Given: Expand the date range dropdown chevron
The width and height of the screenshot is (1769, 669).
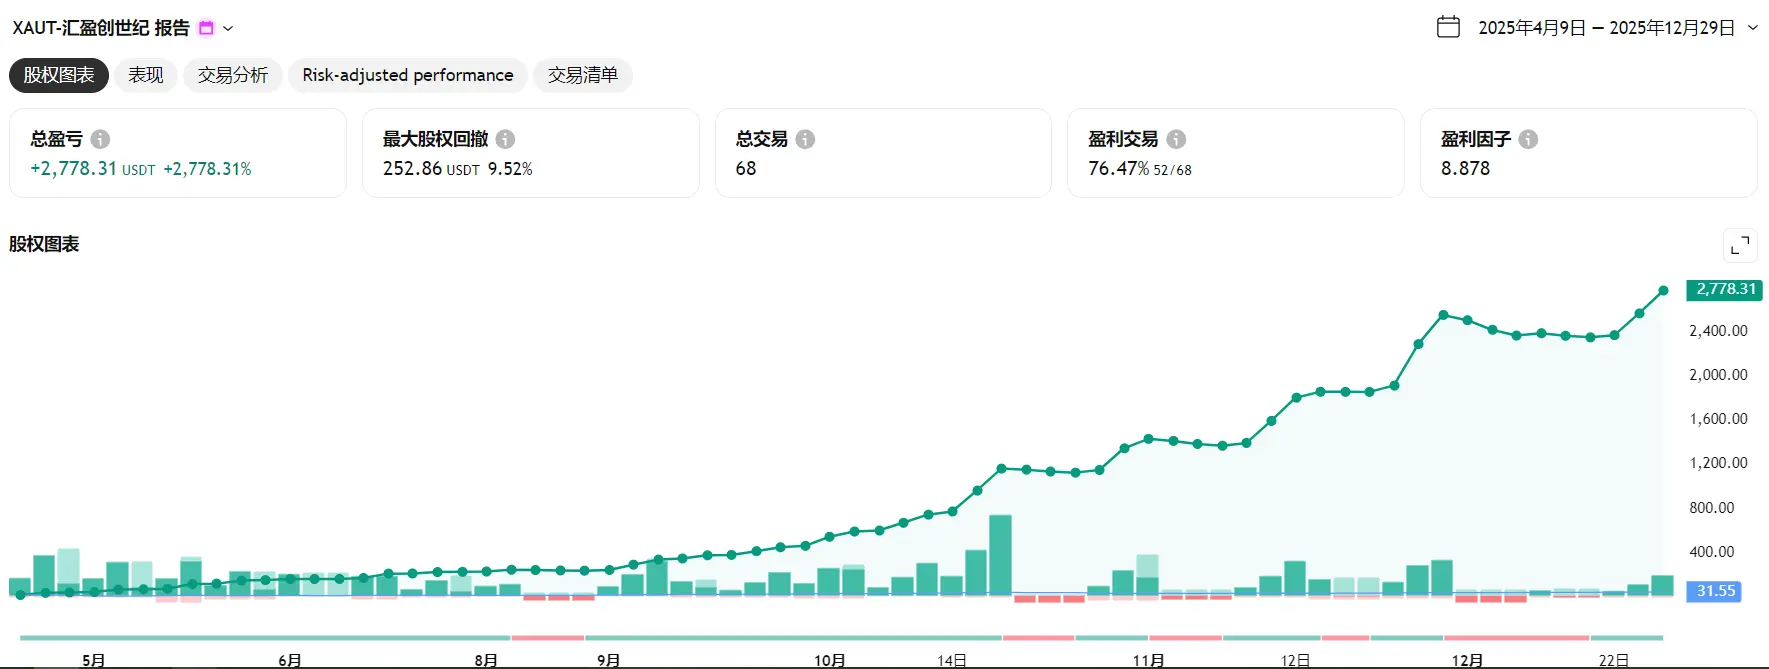Looking at the screenshot, I should [x=1753, y=28].
